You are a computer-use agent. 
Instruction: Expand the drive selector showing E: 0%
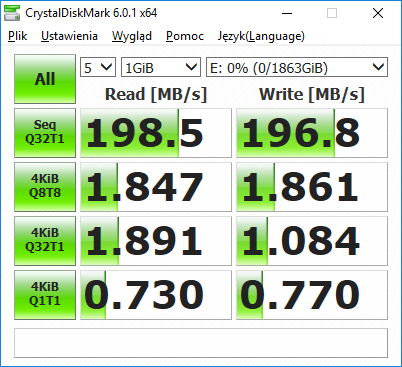297,67
